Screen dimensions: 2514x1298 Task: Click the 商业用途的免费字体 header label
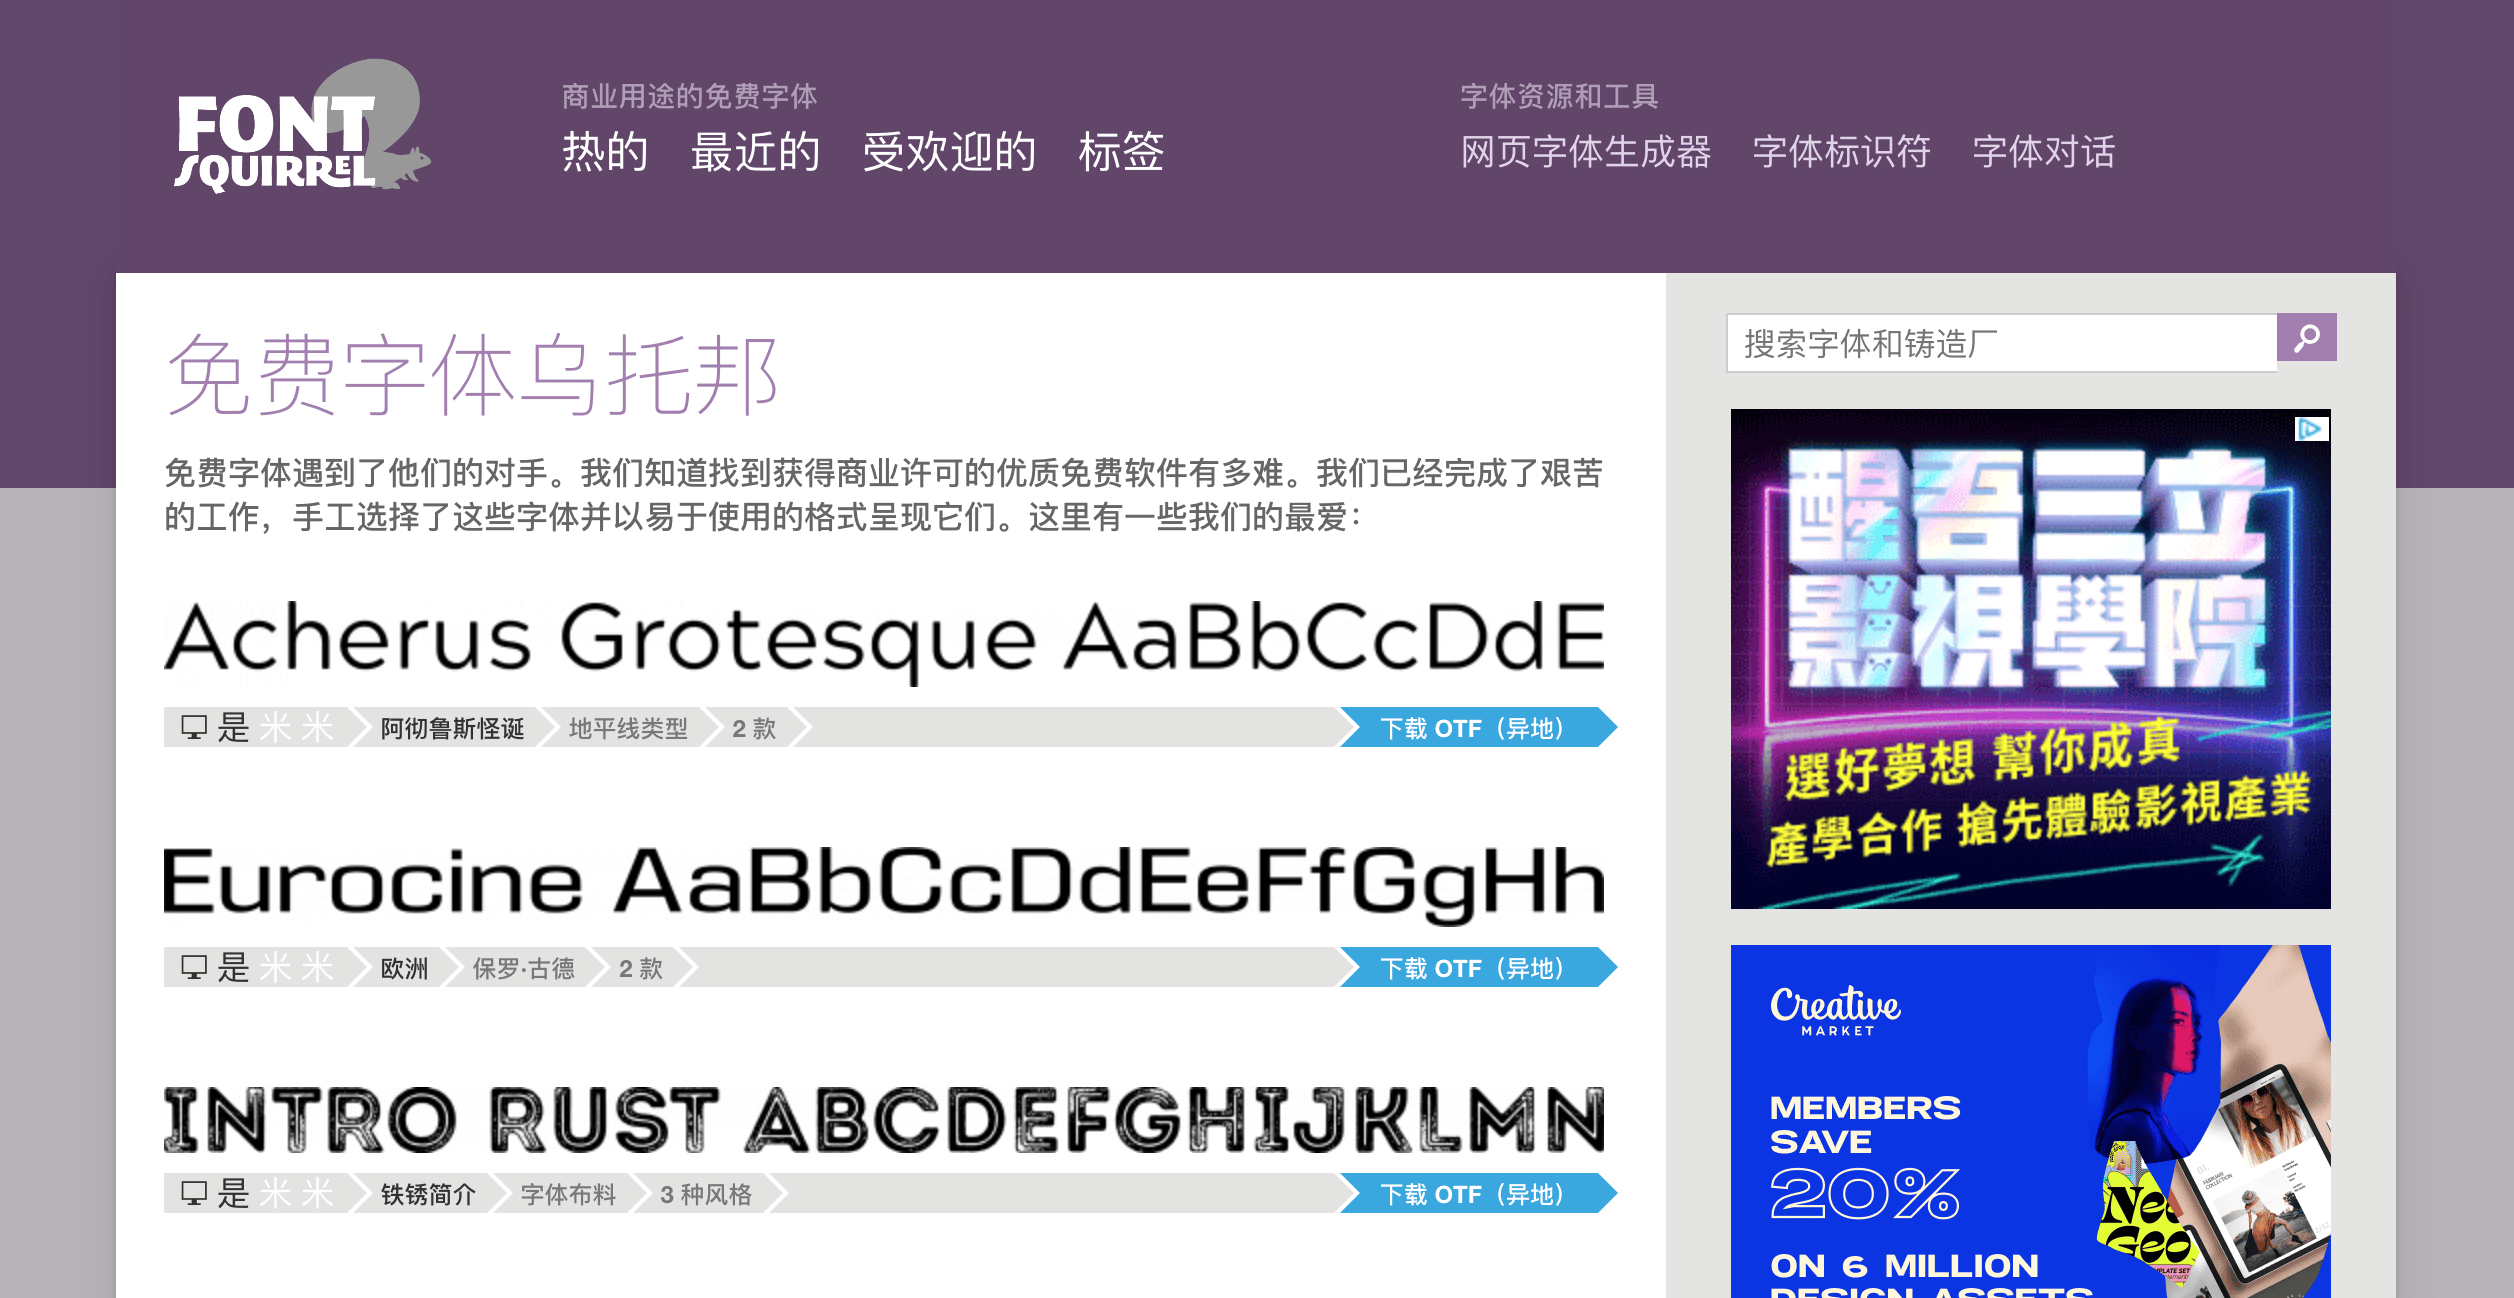(689, 96)
